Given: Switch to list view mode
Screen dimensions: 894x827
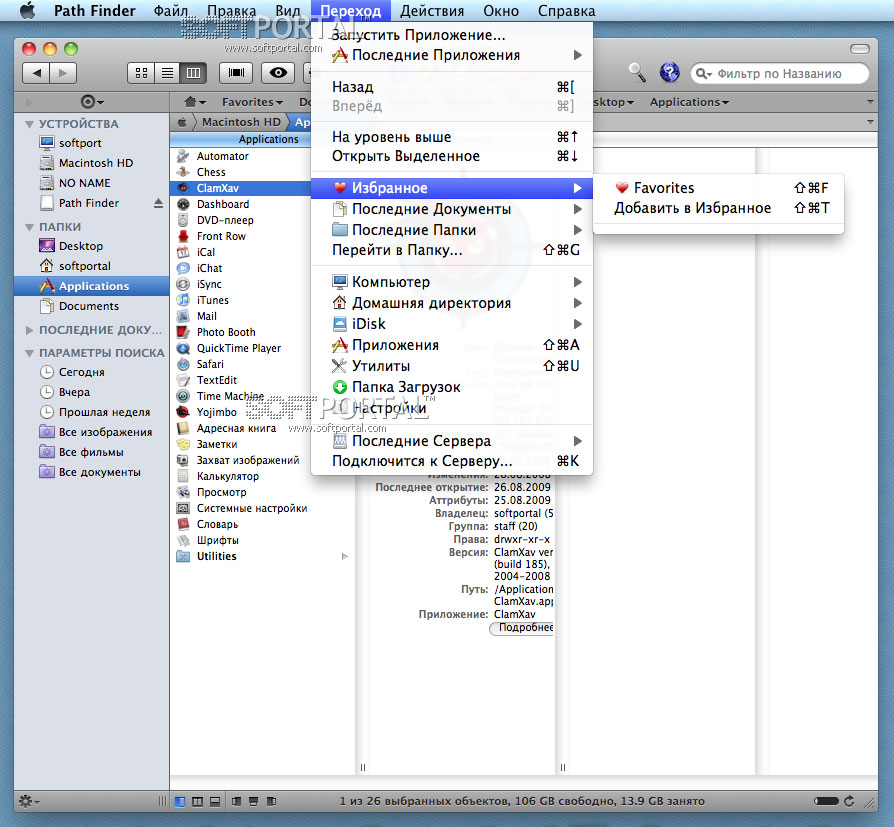Looking at the screenshot, I should (x=167, y=73).
